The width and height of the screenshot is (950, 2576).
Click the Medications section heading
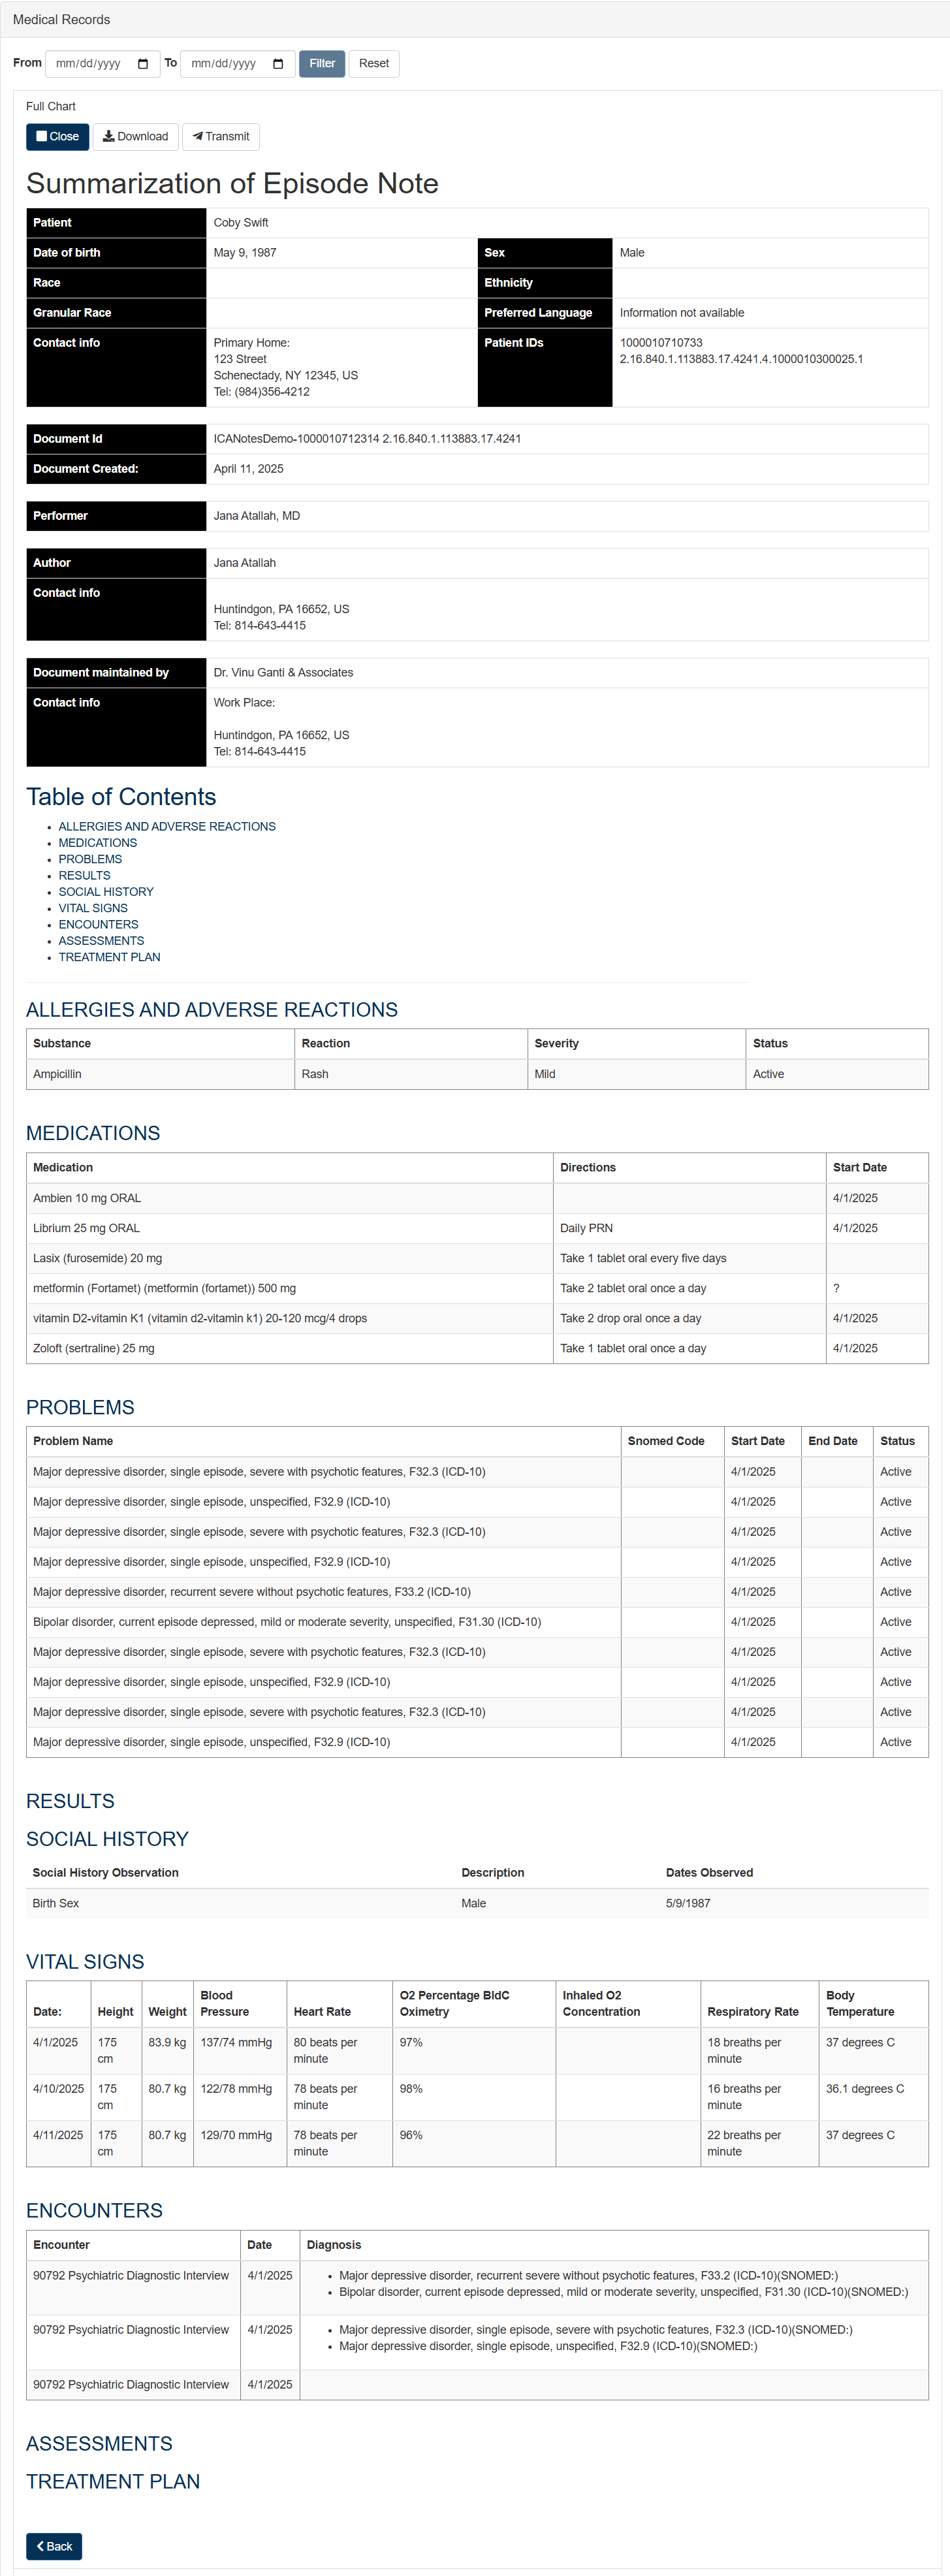click(93, 1133)
